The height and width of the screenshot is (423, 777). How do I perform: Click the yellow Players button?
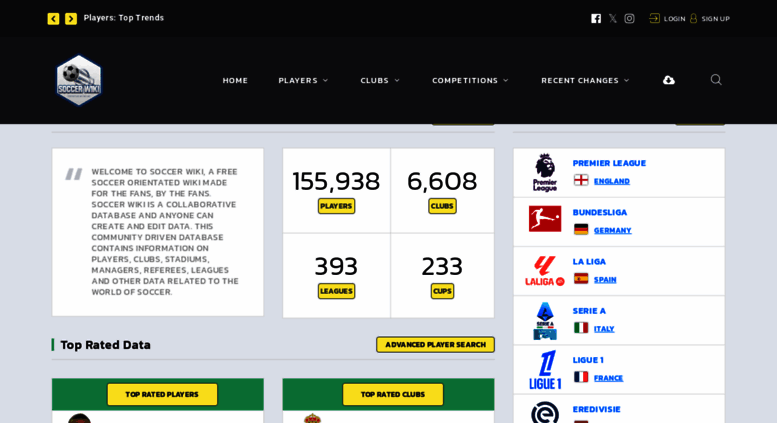pyautogui.click(x=336, y=206)
